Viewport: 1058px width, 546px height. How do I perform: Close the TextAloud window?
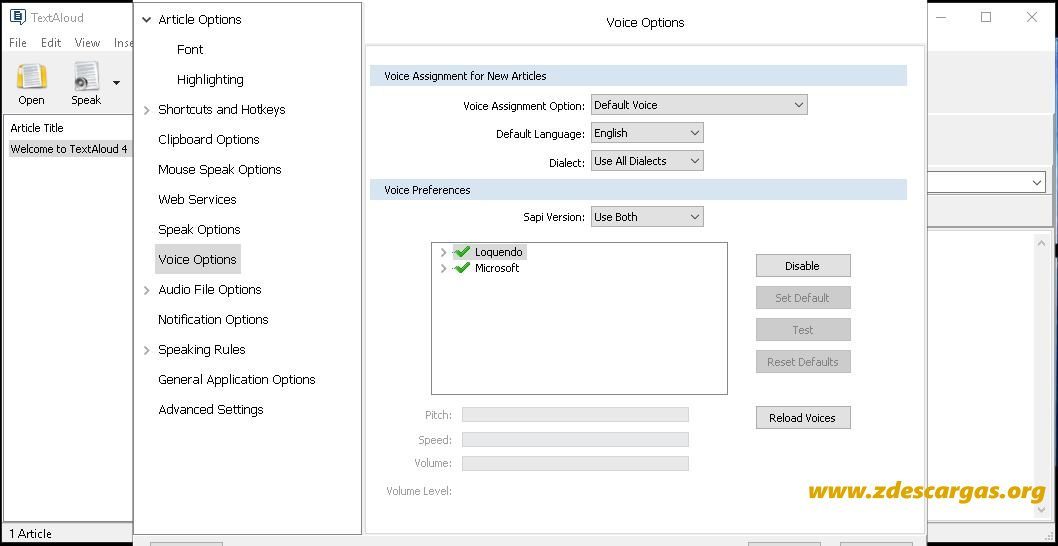pyautogui.click(x=1032, y=18)
